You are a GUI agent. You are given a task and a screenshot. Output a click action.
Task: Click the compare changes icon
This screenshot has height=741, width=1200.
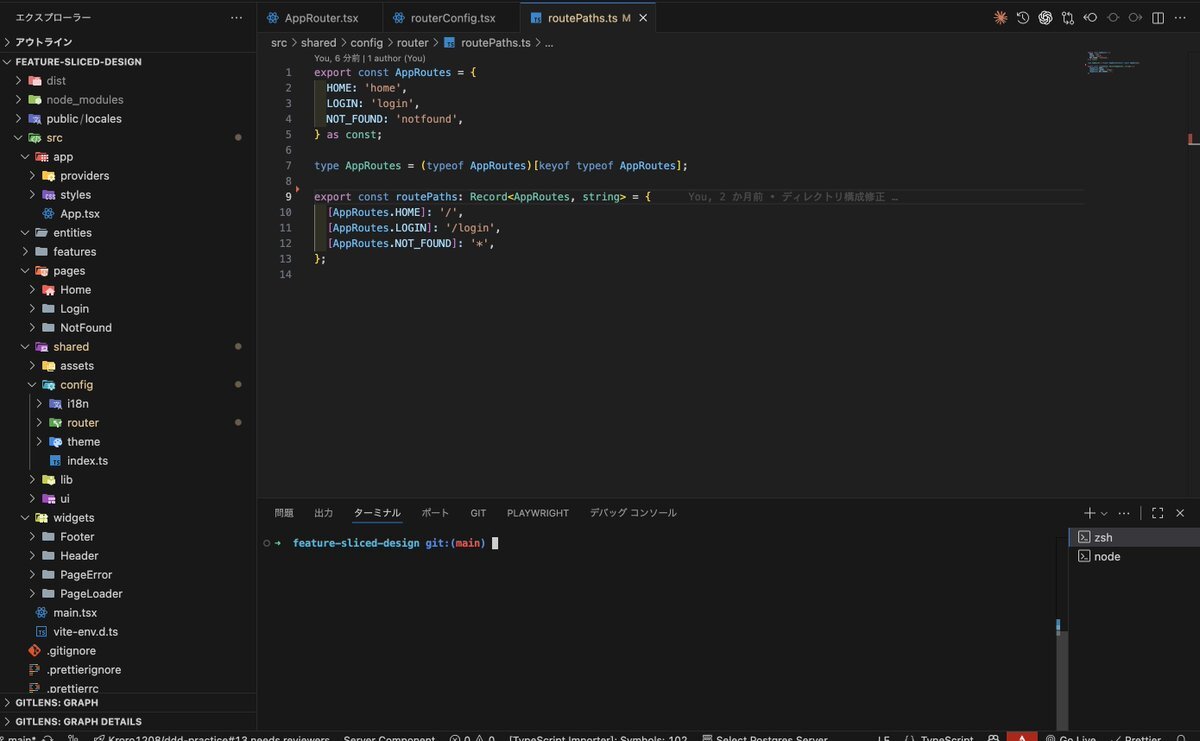(1068, 18)
